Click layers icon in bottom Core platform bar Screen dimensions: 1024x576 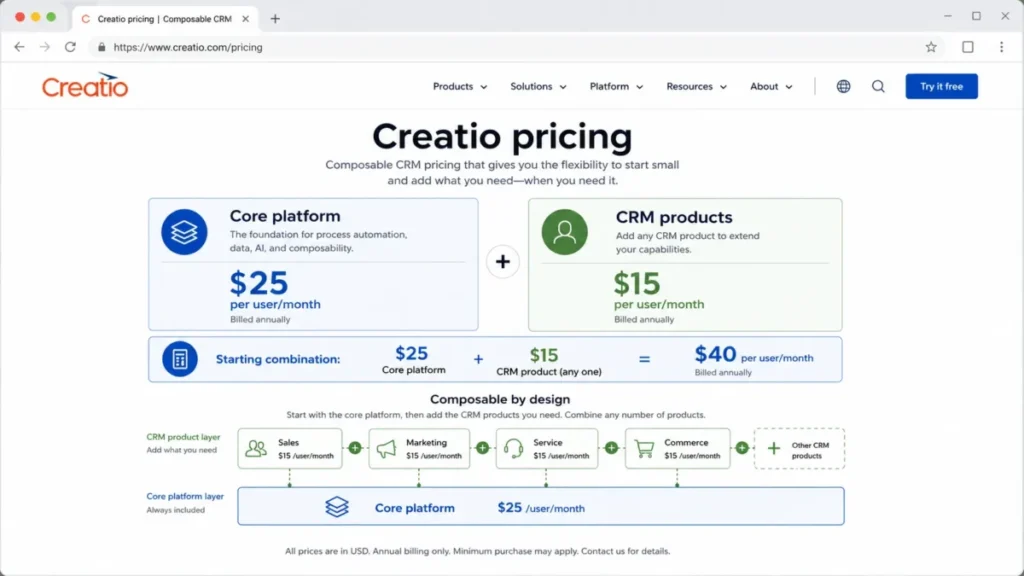(337, 507)
